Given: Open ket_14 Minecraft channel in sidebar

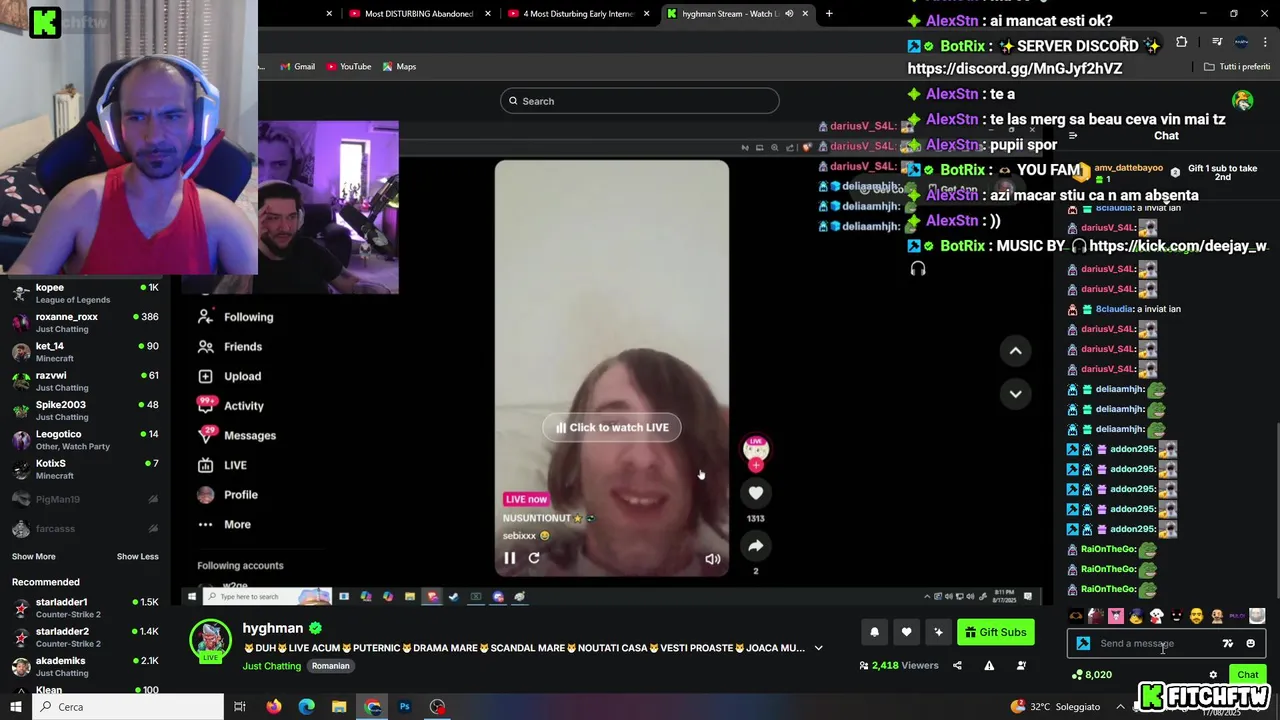Looking at the screenshot, I should point(85,352).
